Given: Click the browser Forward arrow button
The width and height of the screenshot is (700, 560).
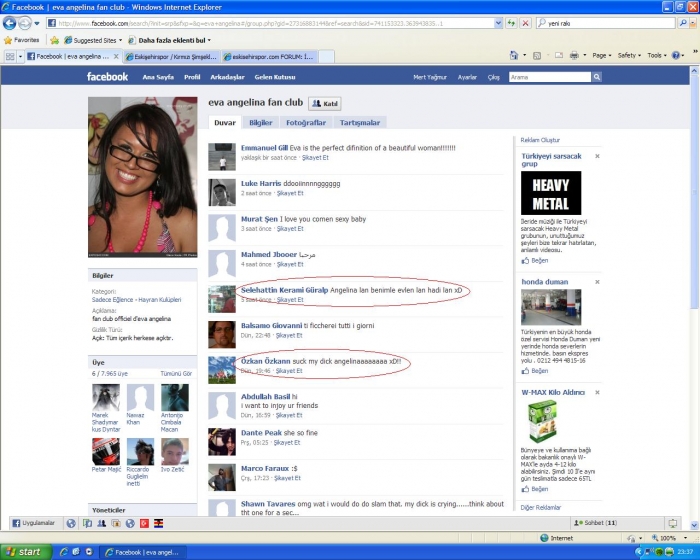Looking at the screenshot, I should pyautogui.click(x=25, y=23).
